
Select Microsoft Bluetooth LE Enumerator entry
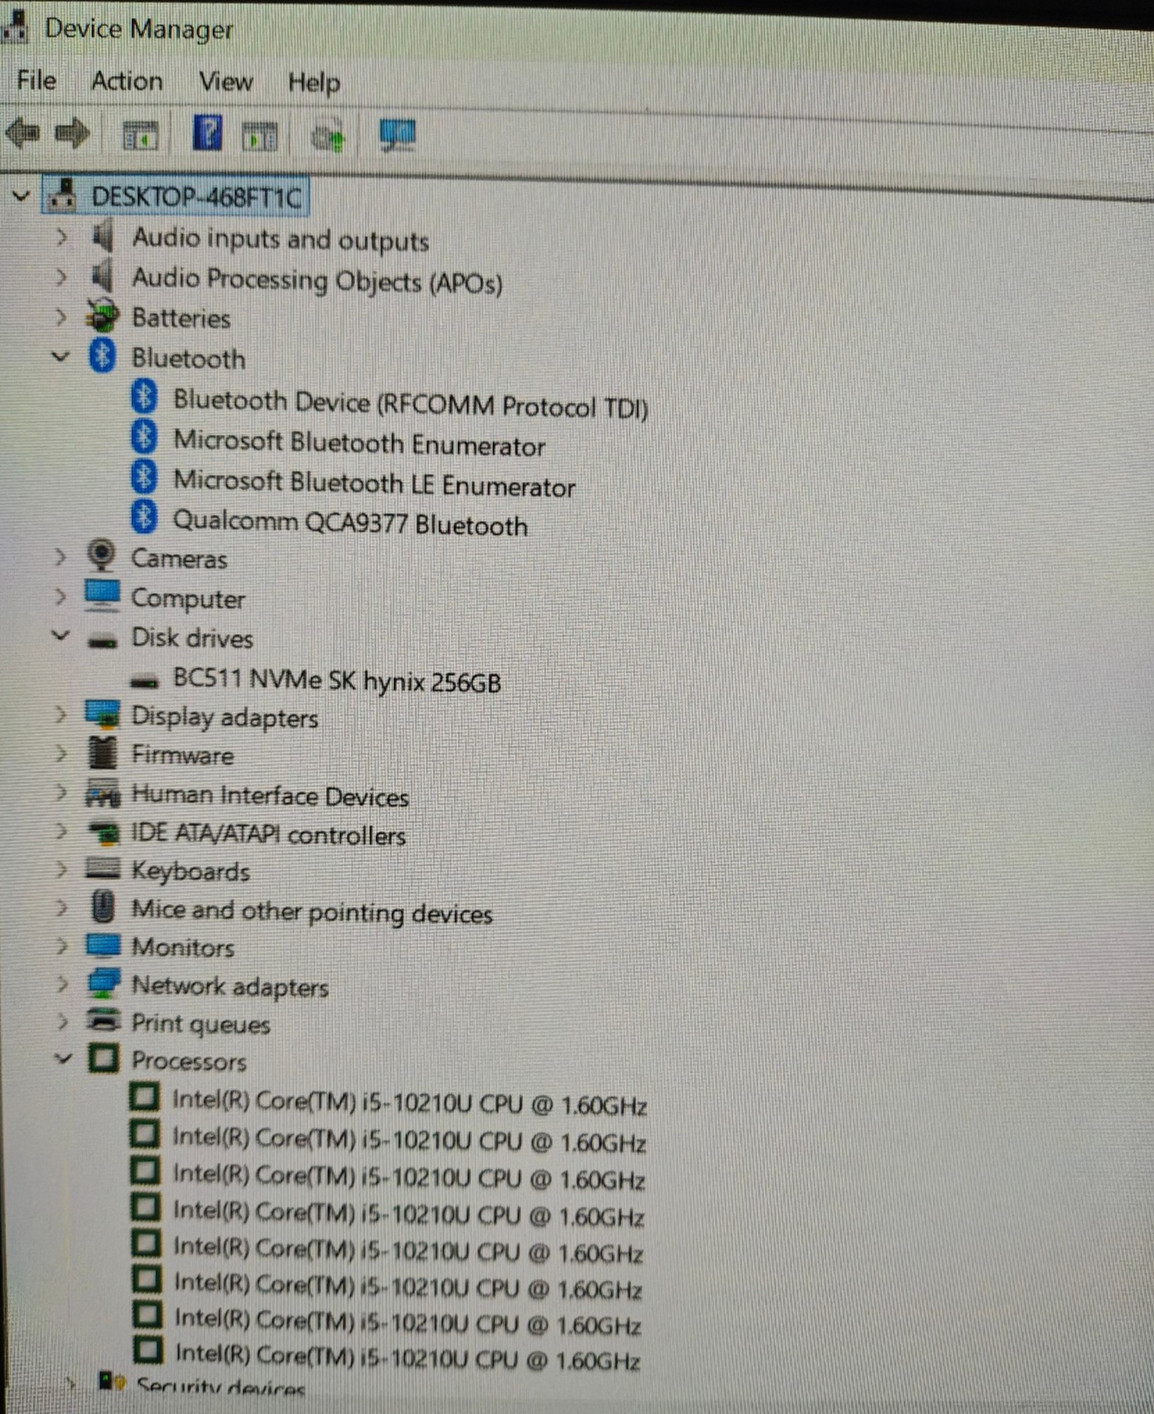pos(375,484)
